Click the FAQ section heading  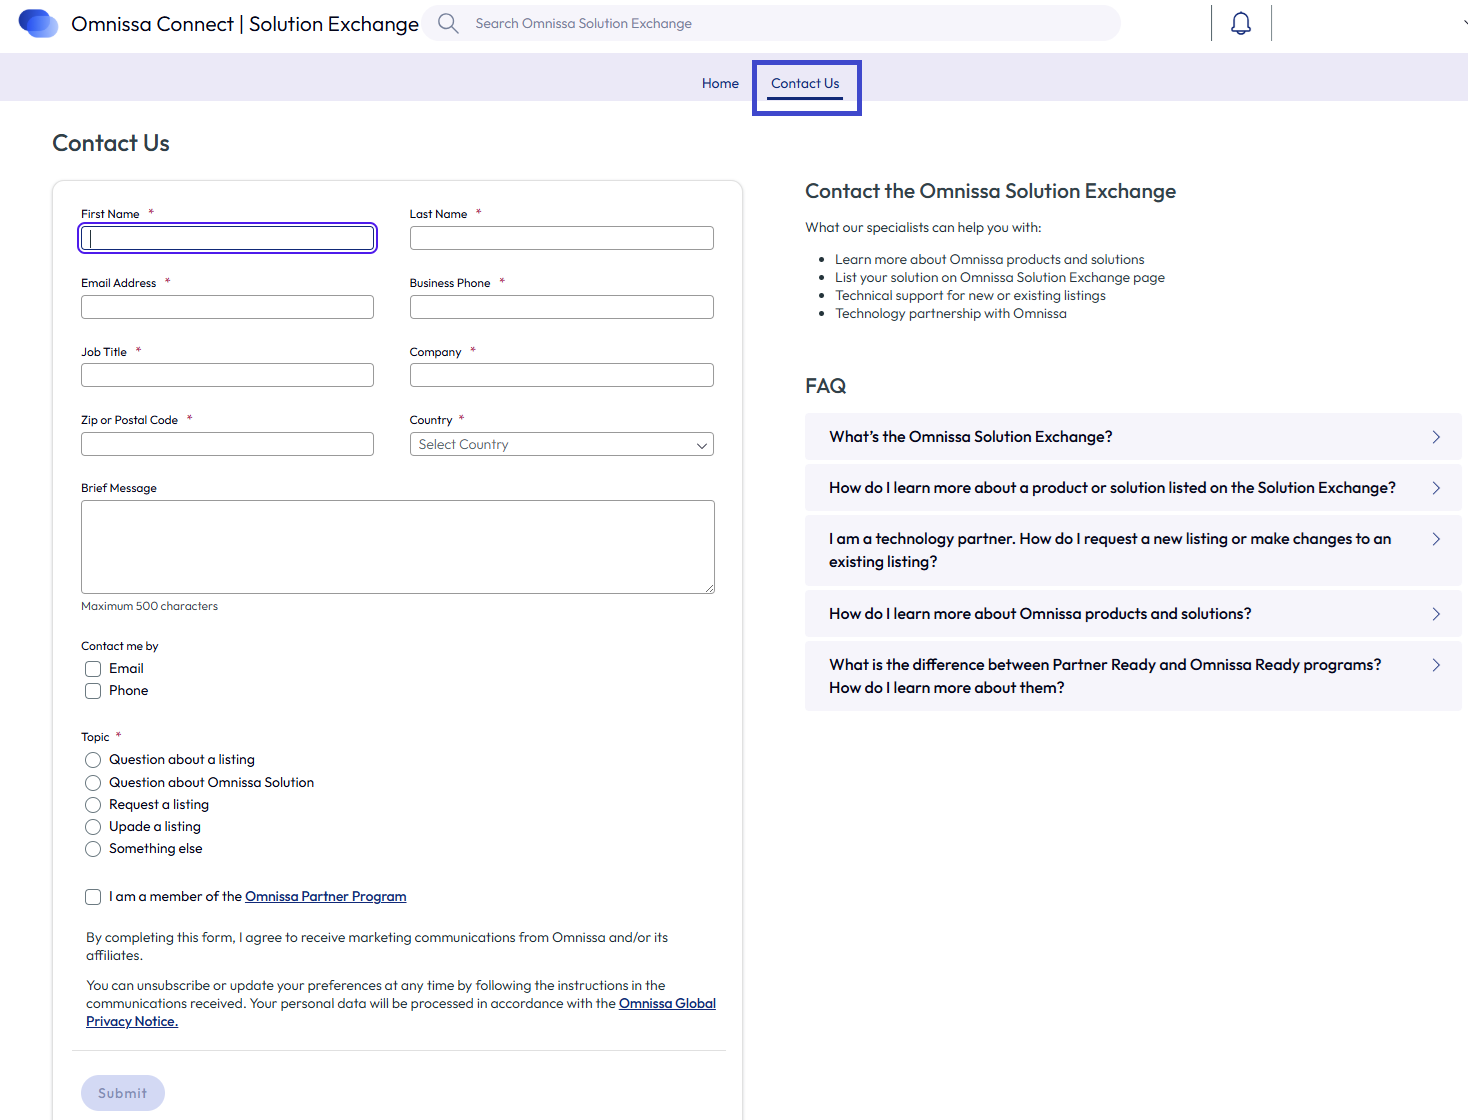(826, 386)
